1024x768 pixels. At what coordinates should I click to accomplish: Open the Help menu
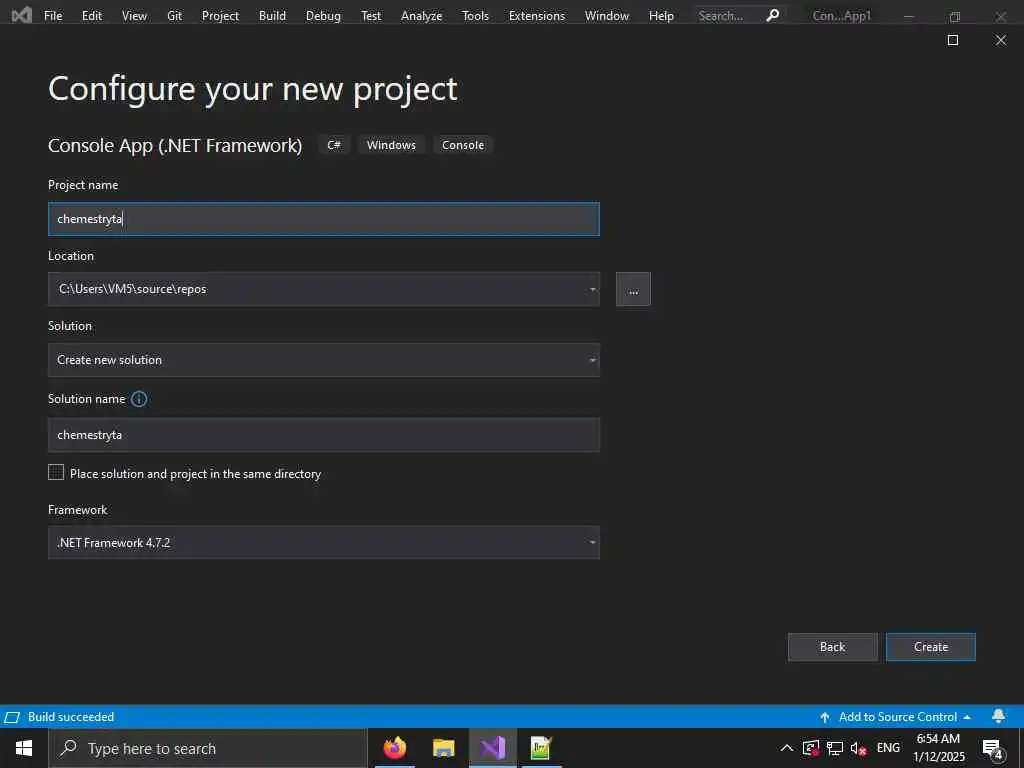tap(661, 16)
